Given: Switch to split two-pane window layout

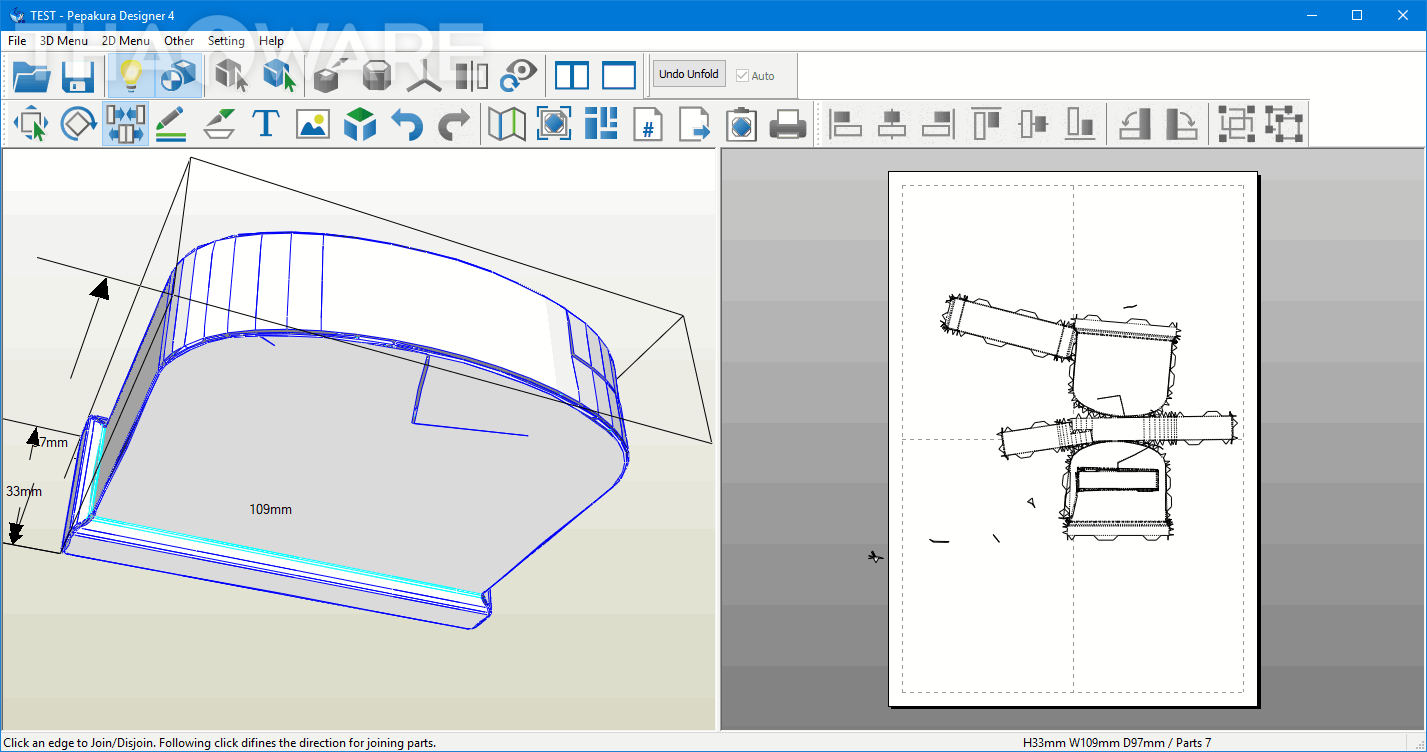Looking at the screenshot, I should coord(572,76).
